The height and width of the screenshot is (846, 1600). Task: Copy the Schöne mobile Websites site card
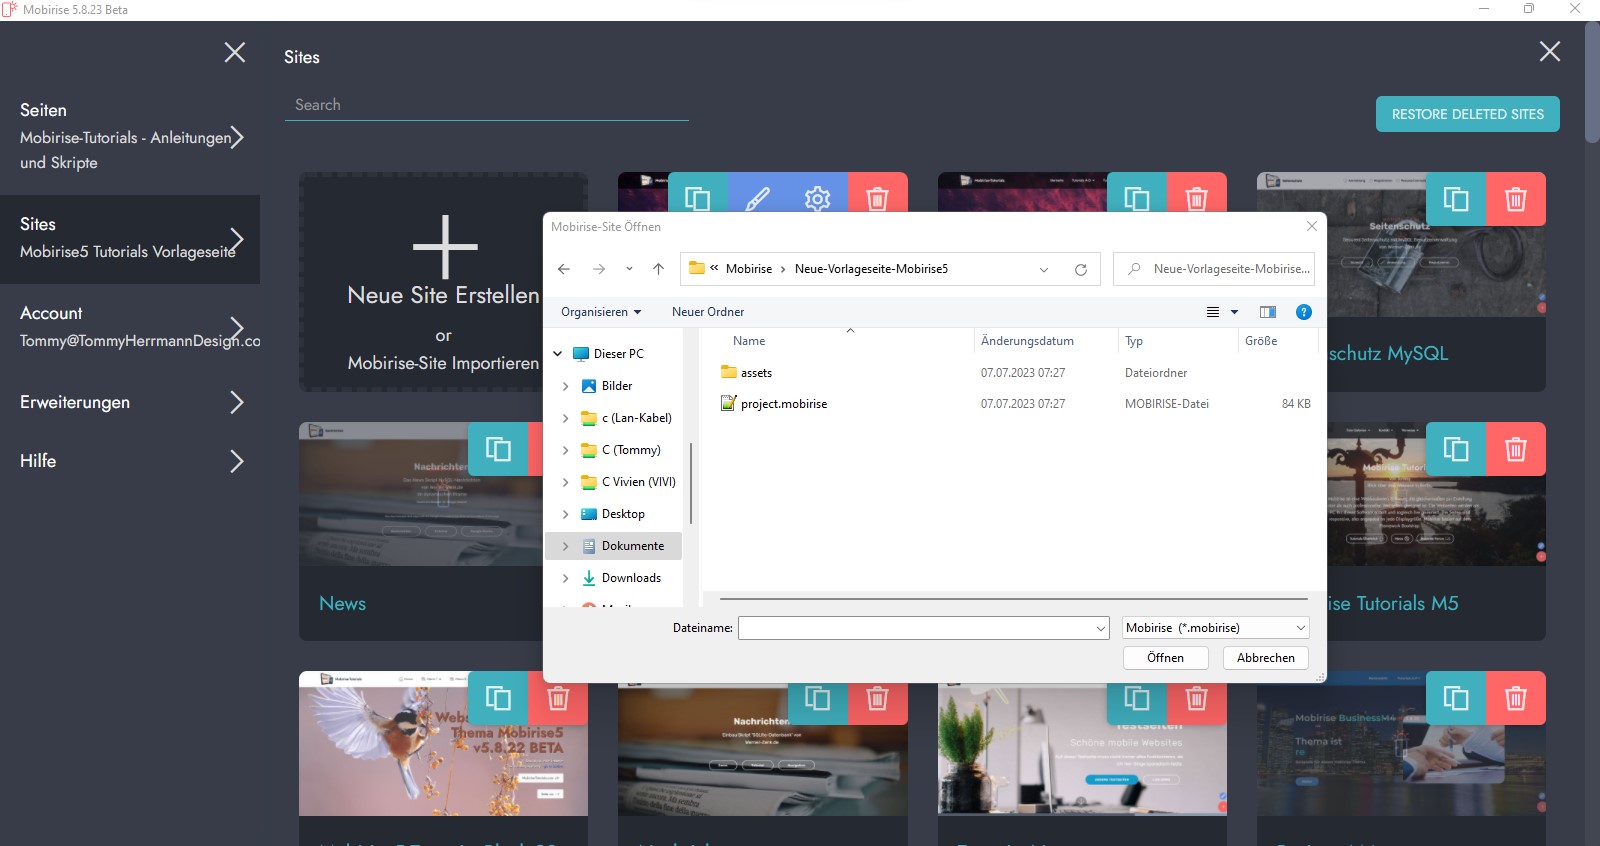pyautogui.click(x=1137, y=698)
